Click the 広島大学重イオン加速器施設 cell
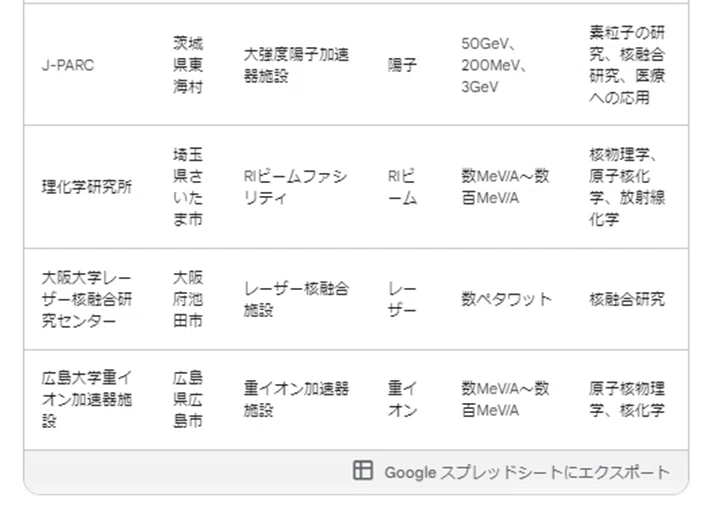Viewport: 707px width, 517px height. click(x=87, y=399)
